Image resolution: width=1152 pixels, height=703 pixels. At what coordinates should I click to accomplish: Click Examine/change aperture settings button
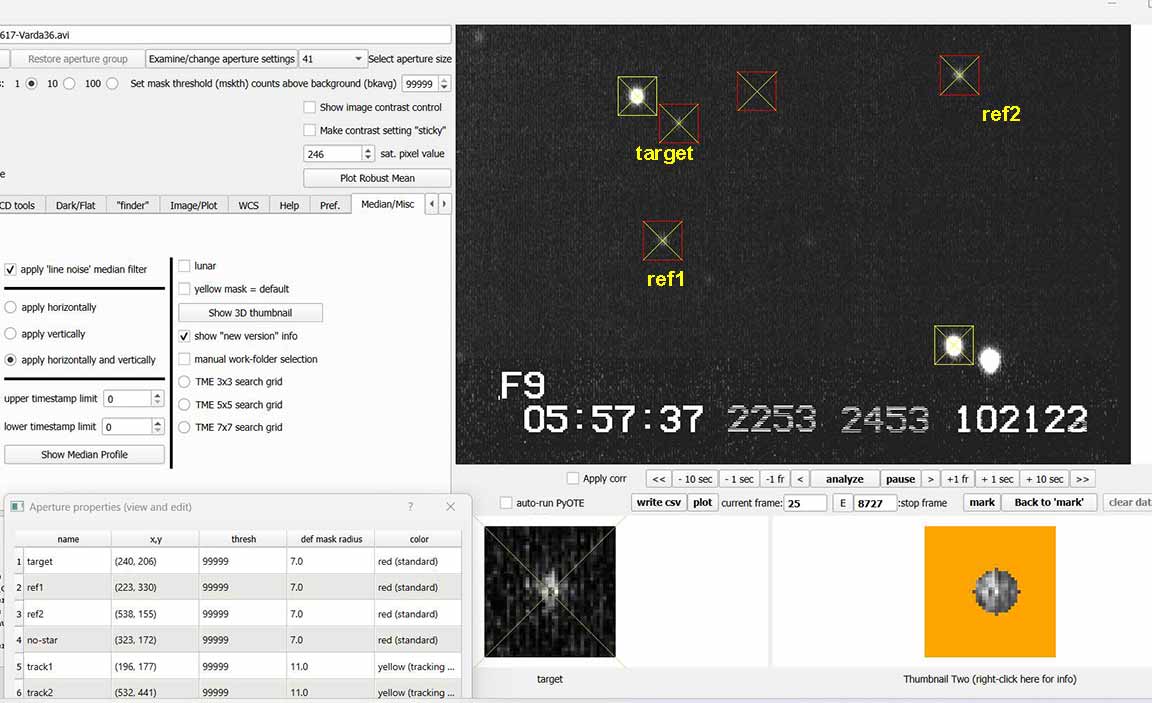221,59
